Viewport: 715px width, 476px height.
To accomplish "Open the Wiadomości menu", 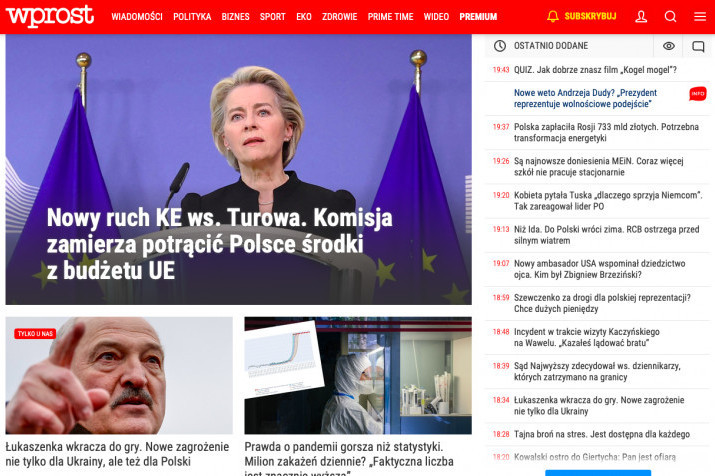I will point(137,17).
